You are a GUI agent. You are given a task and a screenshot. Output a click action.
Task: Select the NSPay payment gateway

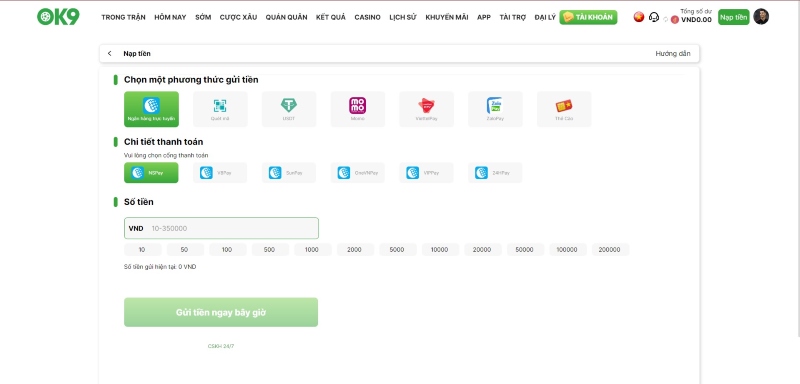[x=151, y=173]
